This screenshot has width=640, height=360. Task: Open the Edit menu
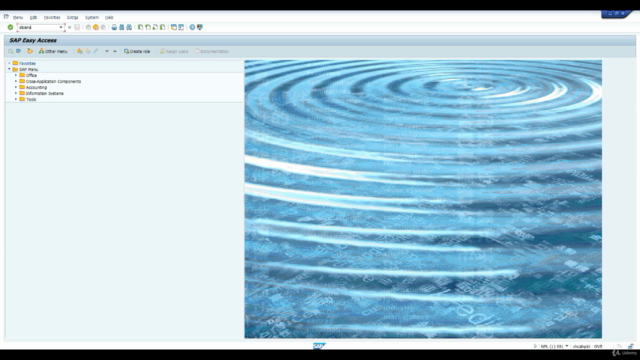pyautogui.click(x=33, y=18)
